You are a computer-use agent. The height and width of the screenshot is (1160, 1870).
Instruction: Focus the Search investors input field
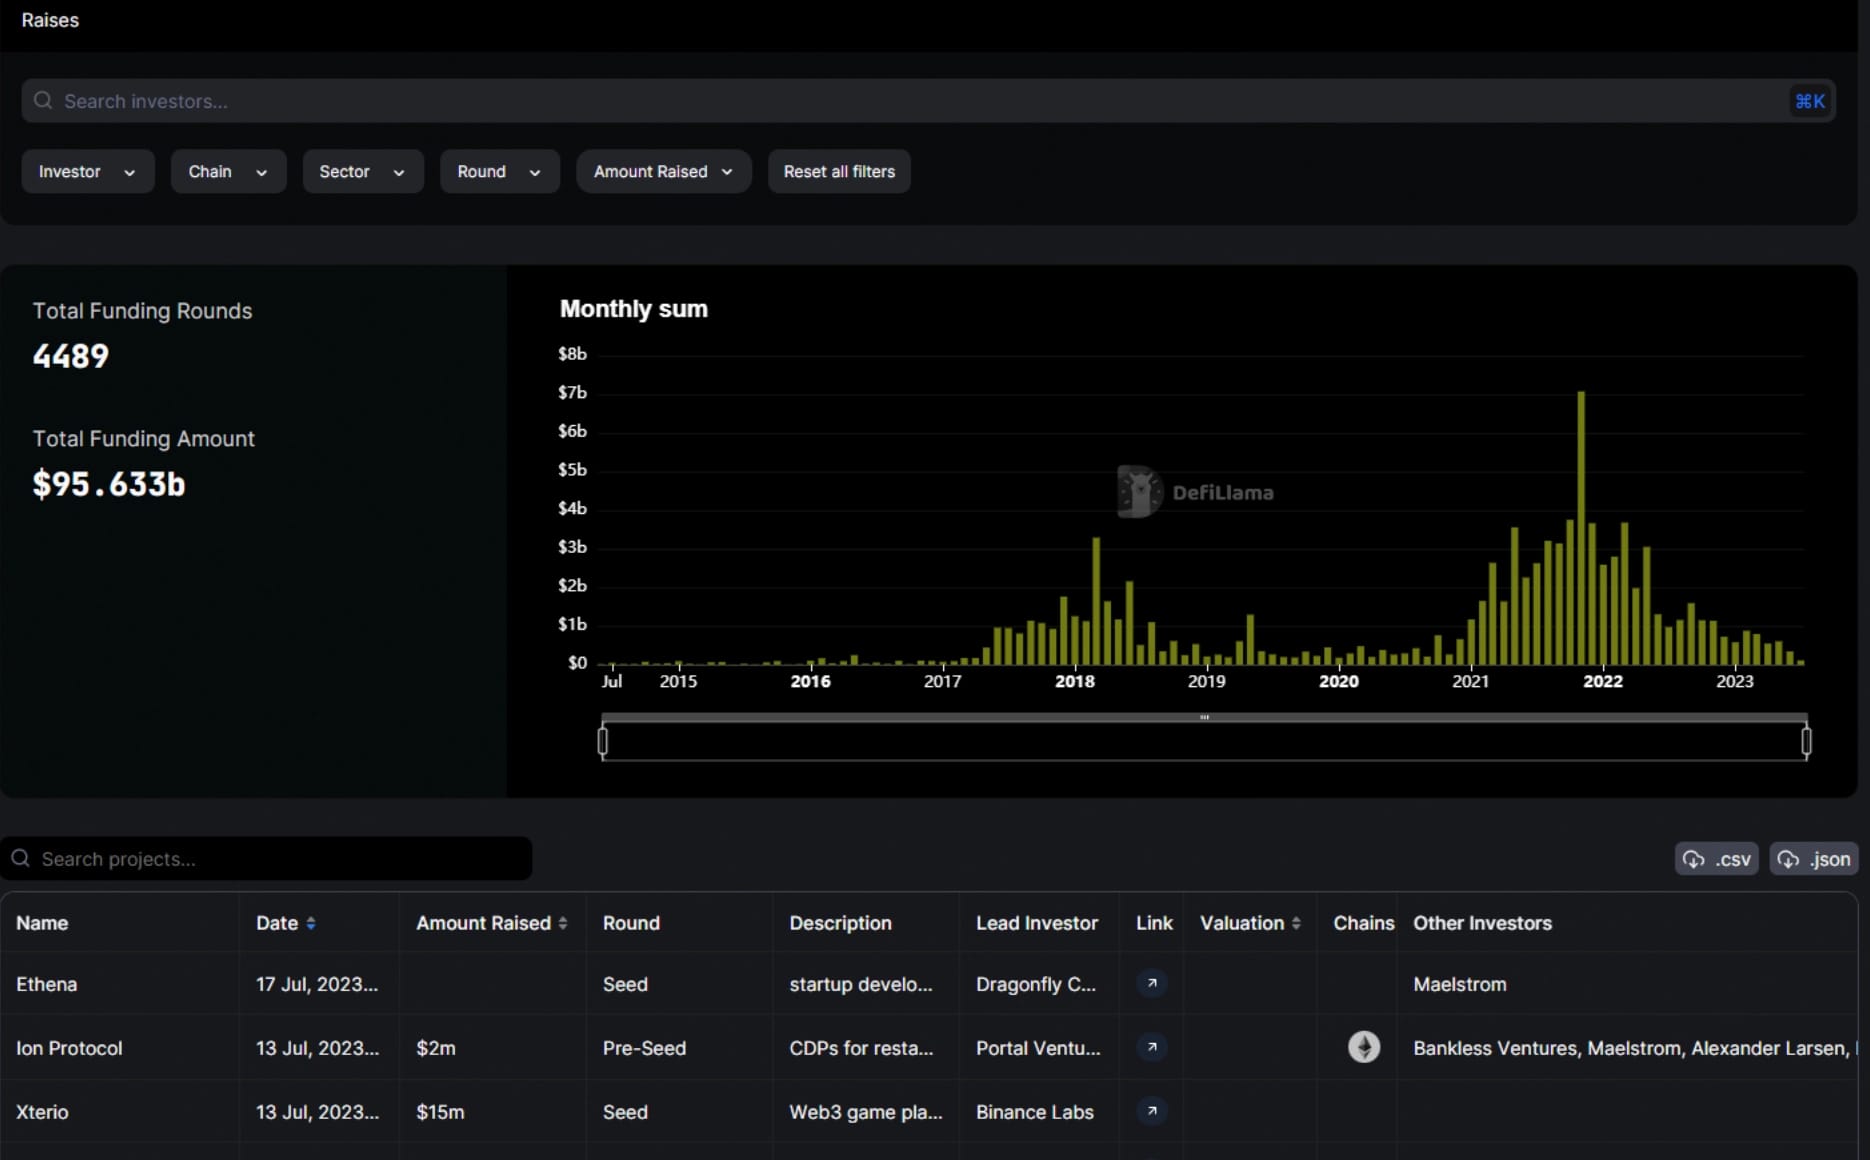click(x=900, y=101)
